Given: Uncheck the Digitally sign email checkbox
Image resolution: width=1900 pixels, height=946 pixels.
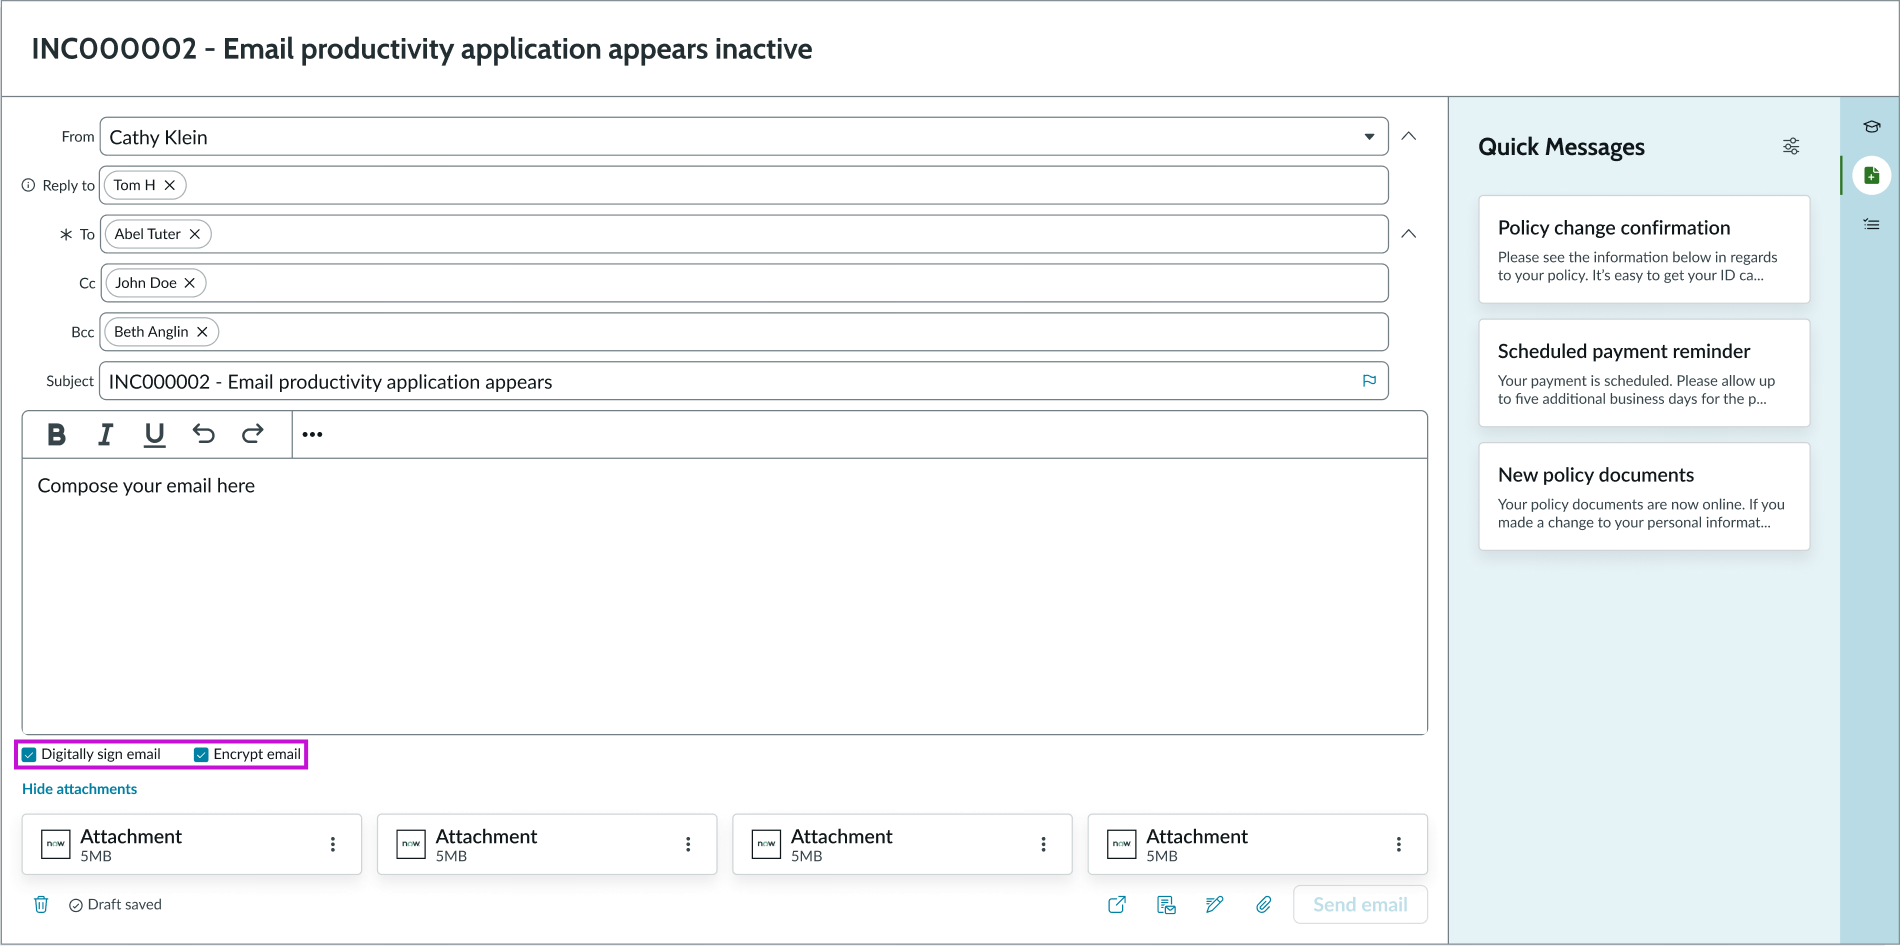Looking at the screenshot, I should (x=29, y=754).
